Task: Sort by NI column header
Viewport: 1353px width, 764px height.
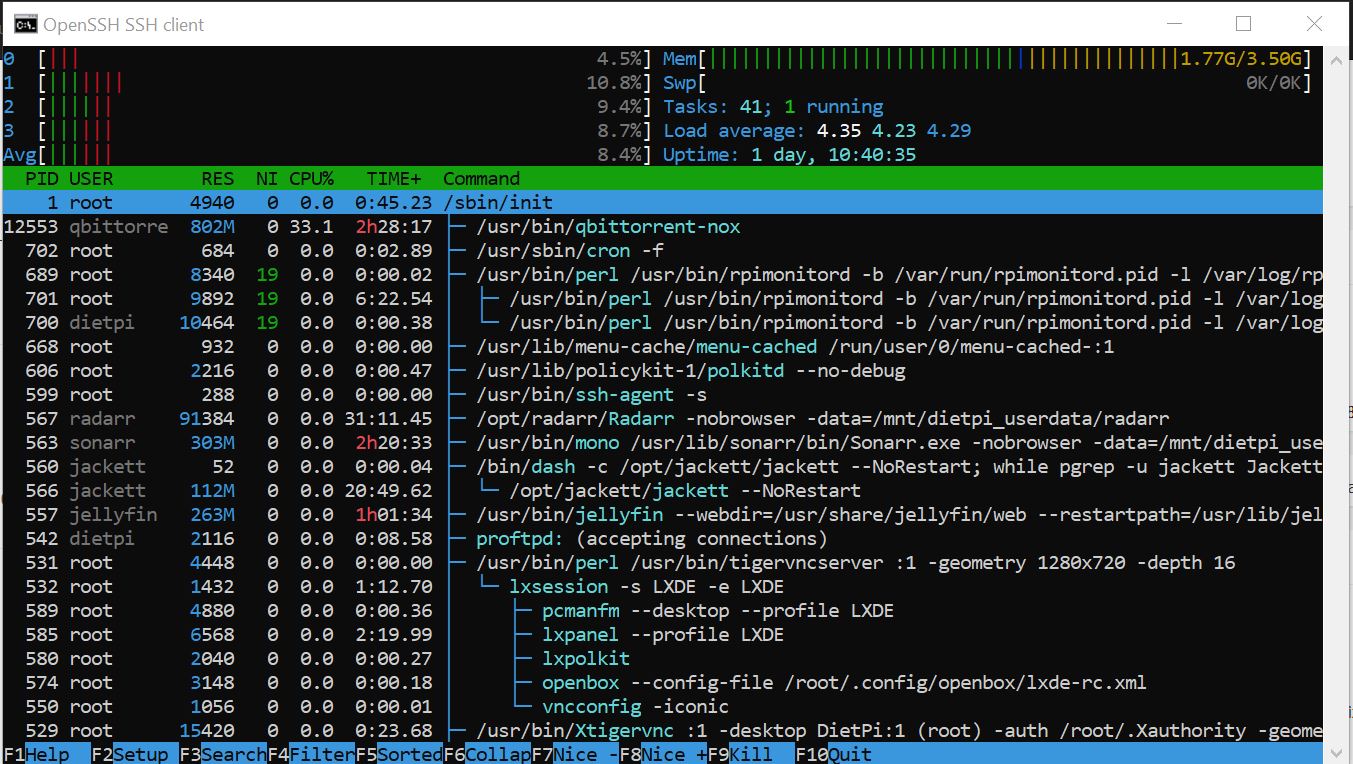Action: (x=267, y=179)
